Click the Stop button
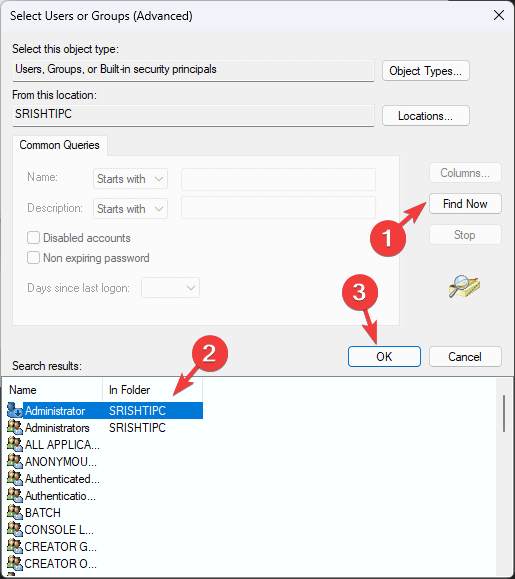 (465, 234)
